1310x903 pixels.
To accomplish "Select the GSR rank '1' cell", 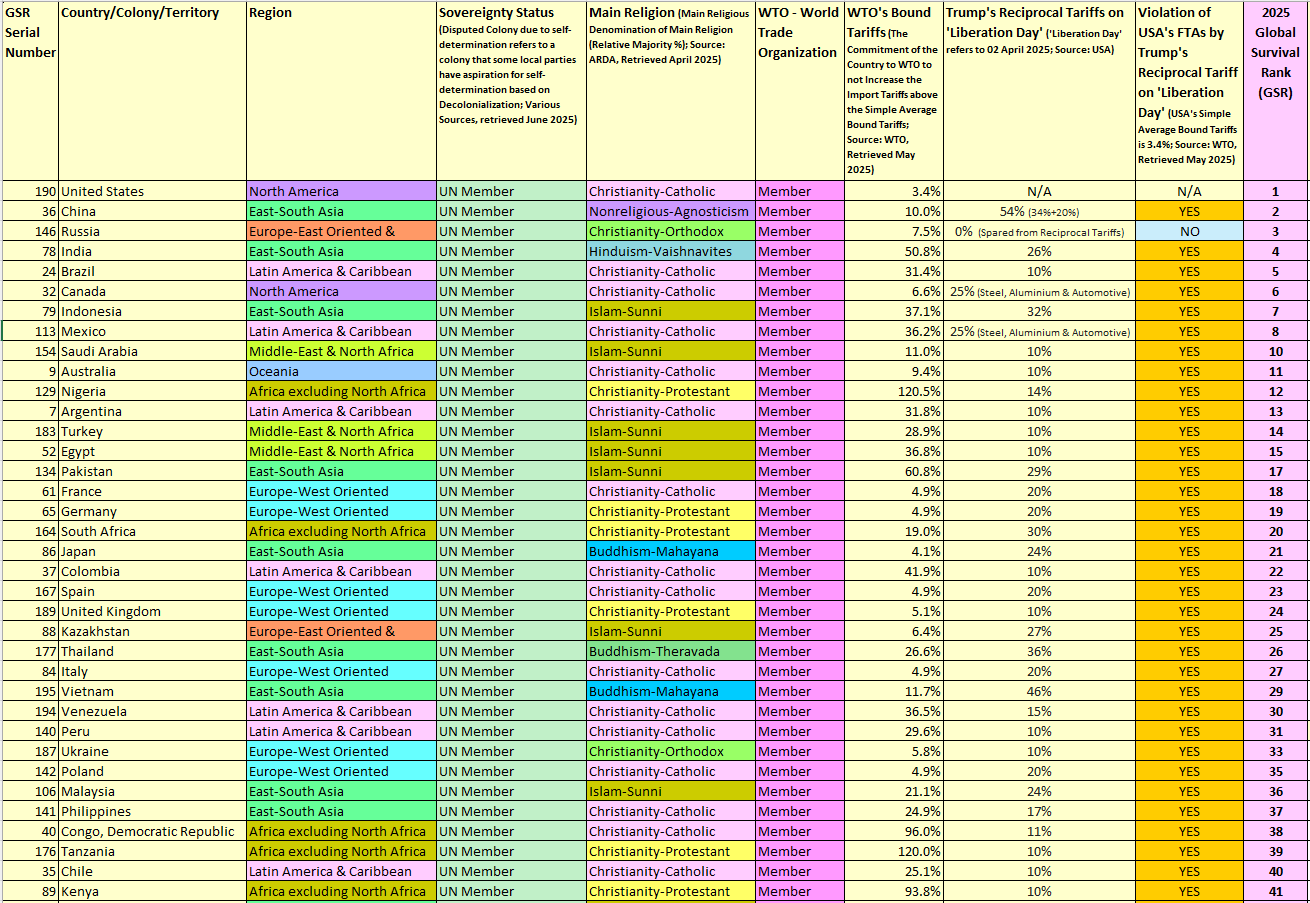I will coord(1275,191).
